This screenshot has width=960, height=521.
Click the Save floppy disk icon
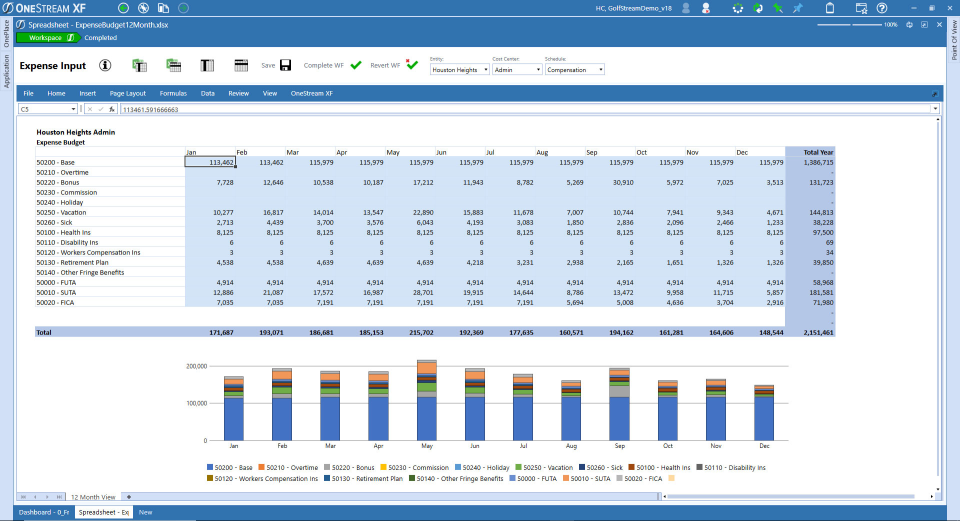[x=285, y=66]
